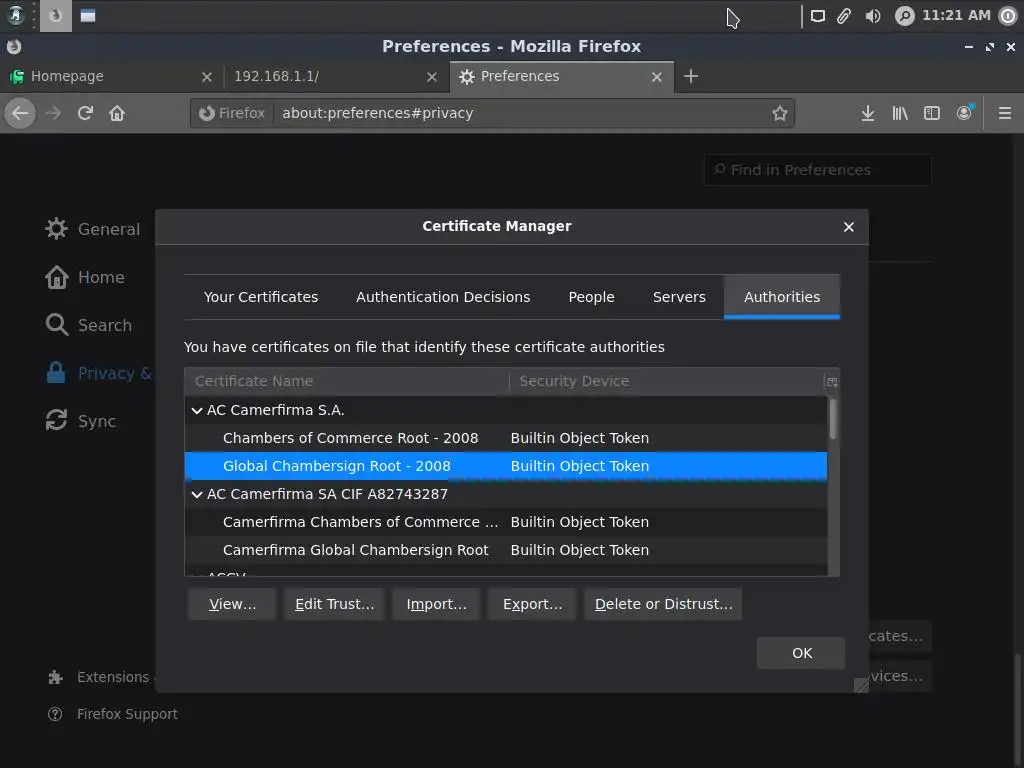Open the magnifier icon in the system panel
Viewport: 1024px width, 768px height.
click(x=904, y=16)
